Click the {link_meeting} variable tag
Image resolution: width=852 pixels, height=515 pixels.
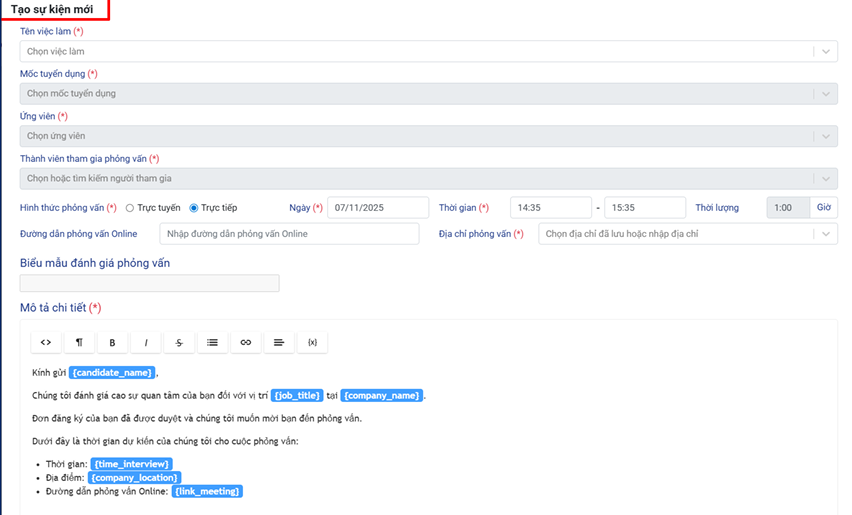coord(207,491)
